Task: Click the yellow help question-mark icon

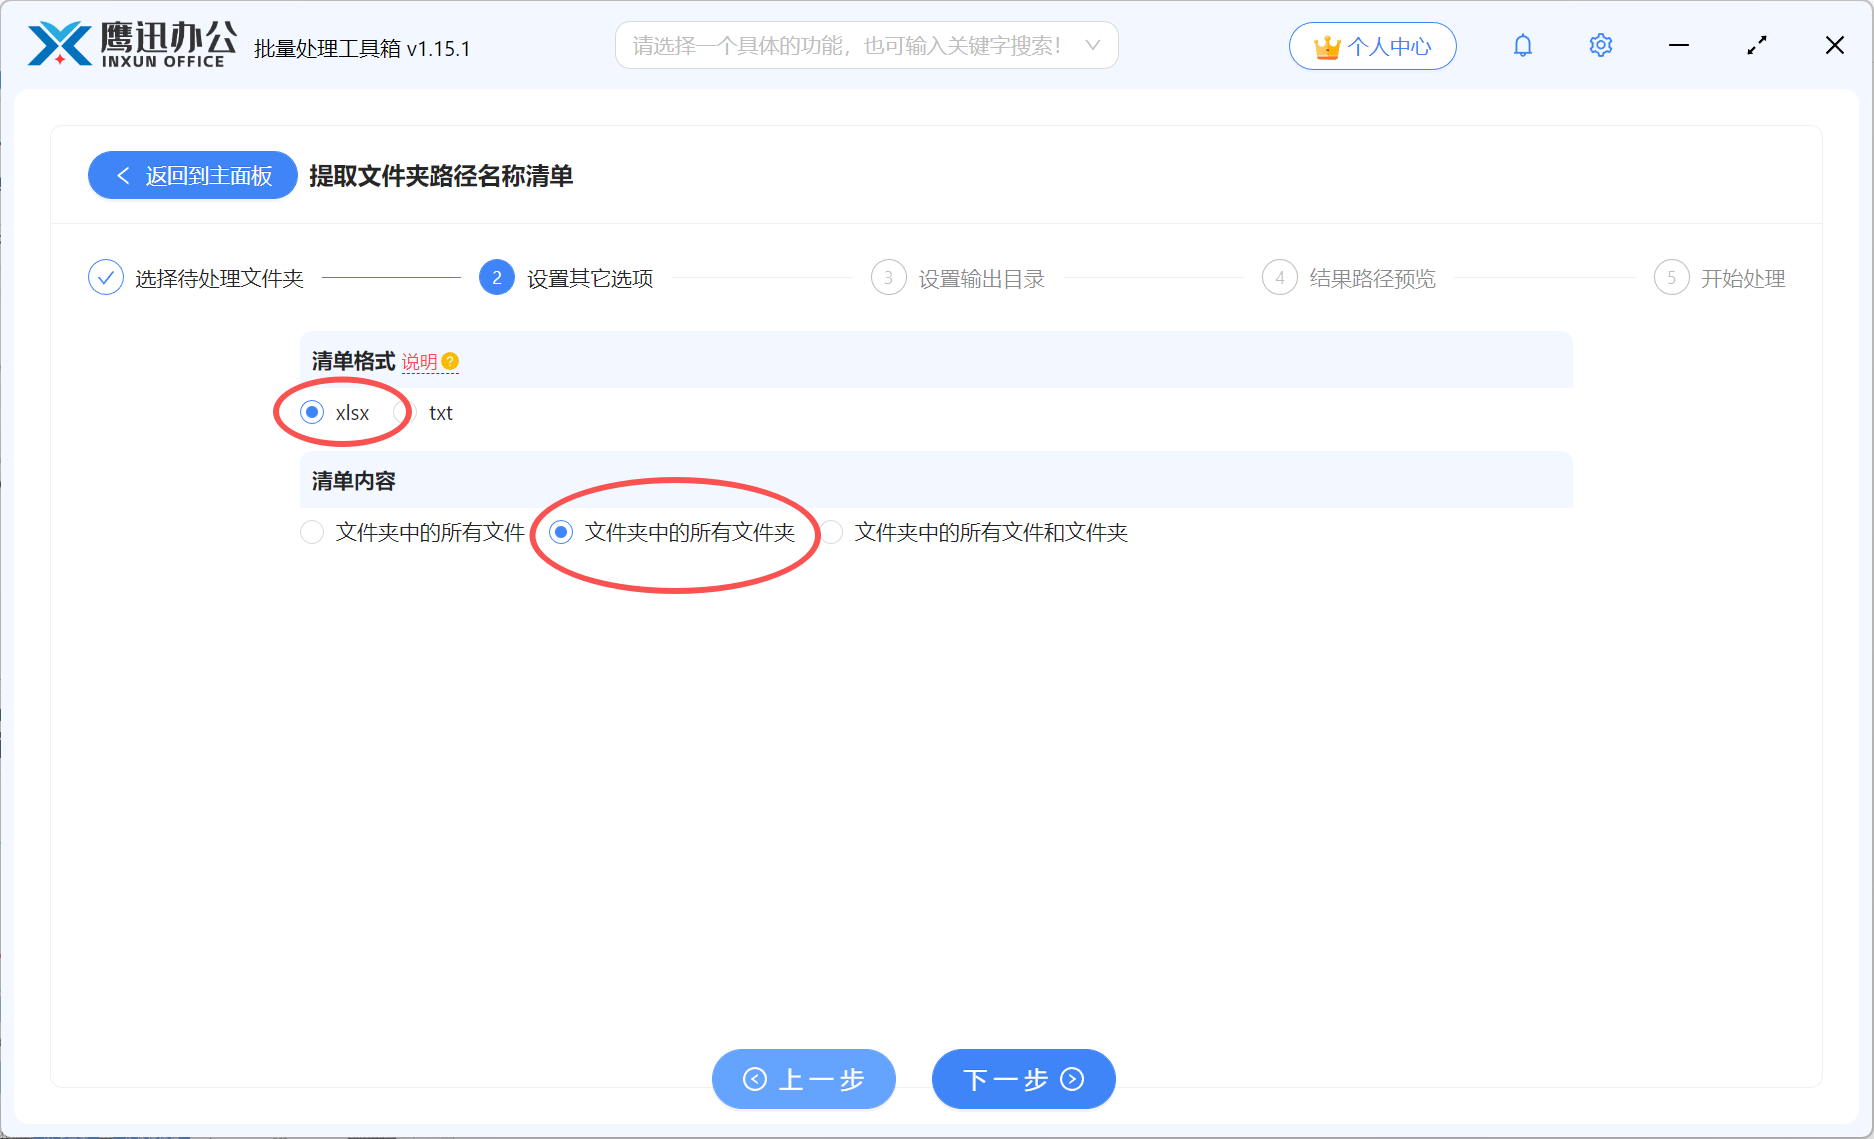Action: pos(450,361)
